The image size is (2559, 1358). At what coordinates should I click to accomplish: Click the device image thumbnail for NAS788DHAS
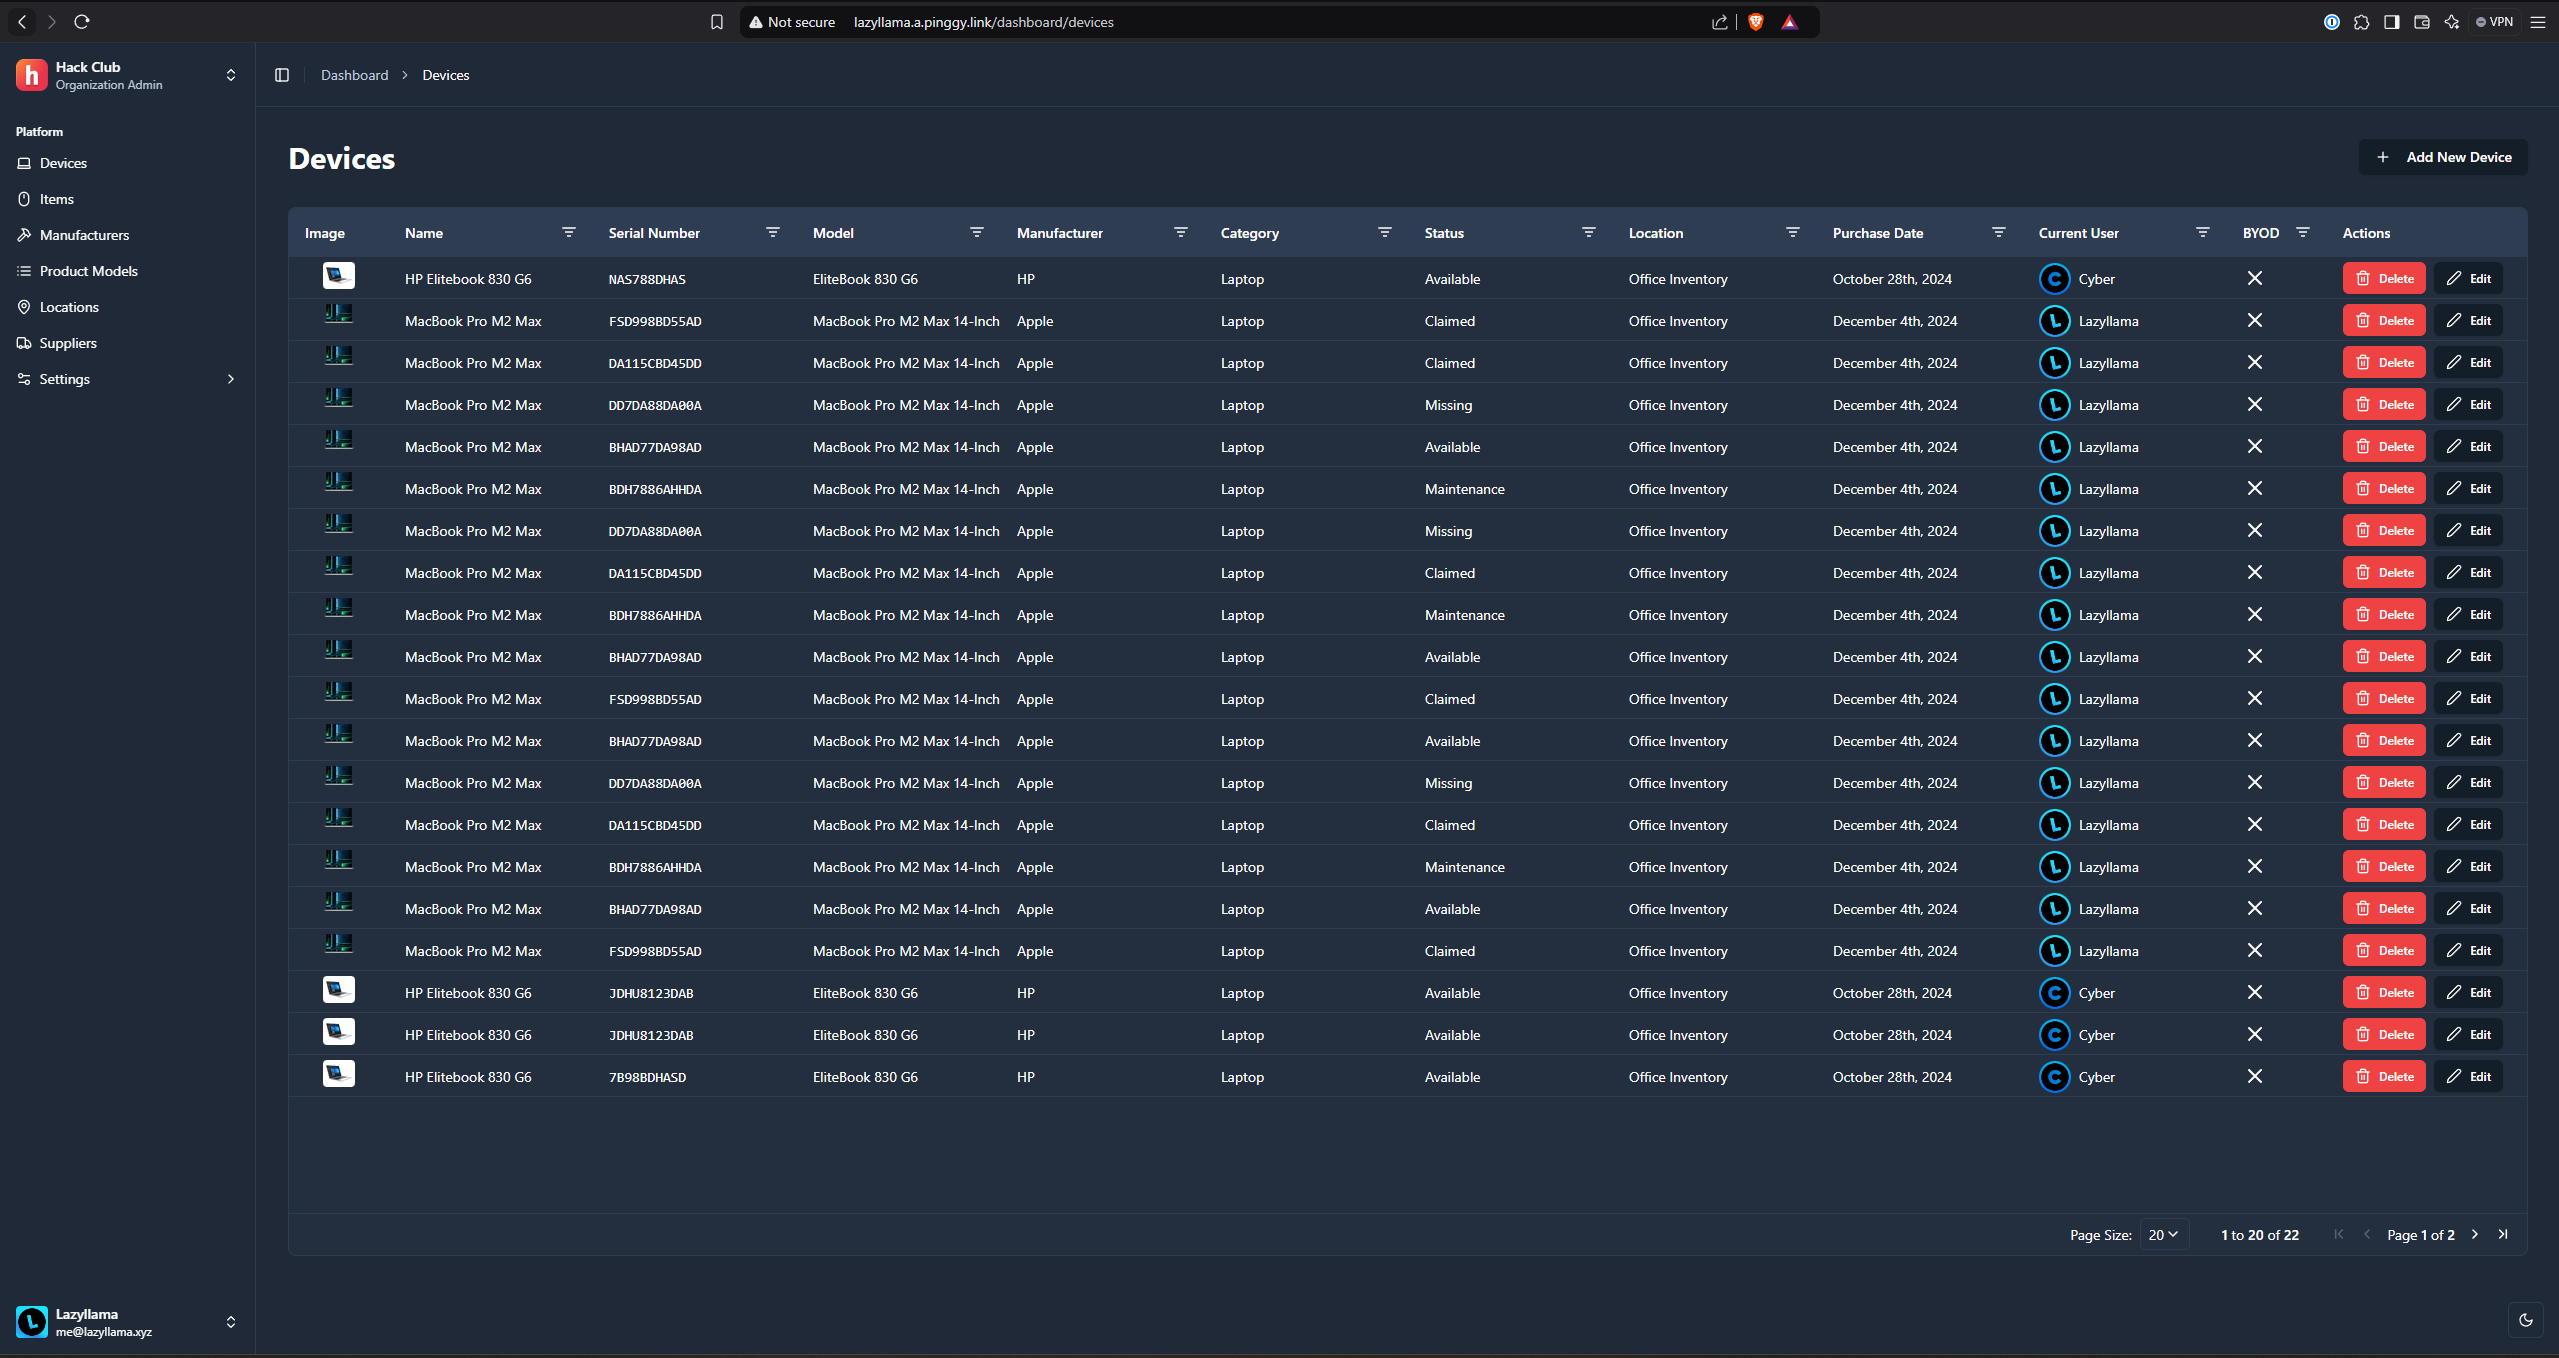coord(339,275)
